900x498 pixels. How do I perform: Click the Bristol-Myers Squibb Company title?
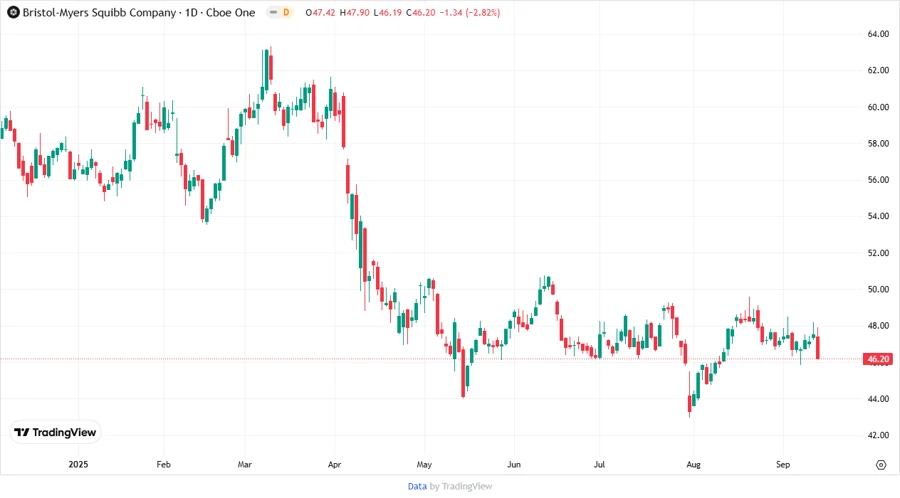[x=99, y=13]
